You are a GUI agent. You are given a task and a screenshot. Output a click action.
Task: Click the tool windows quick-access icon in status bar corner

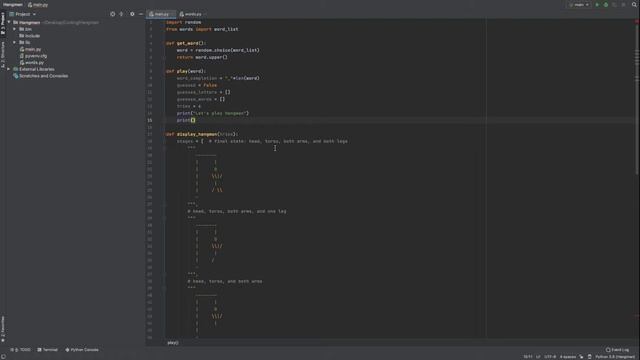pyautogui.click(x=3, y=356)
